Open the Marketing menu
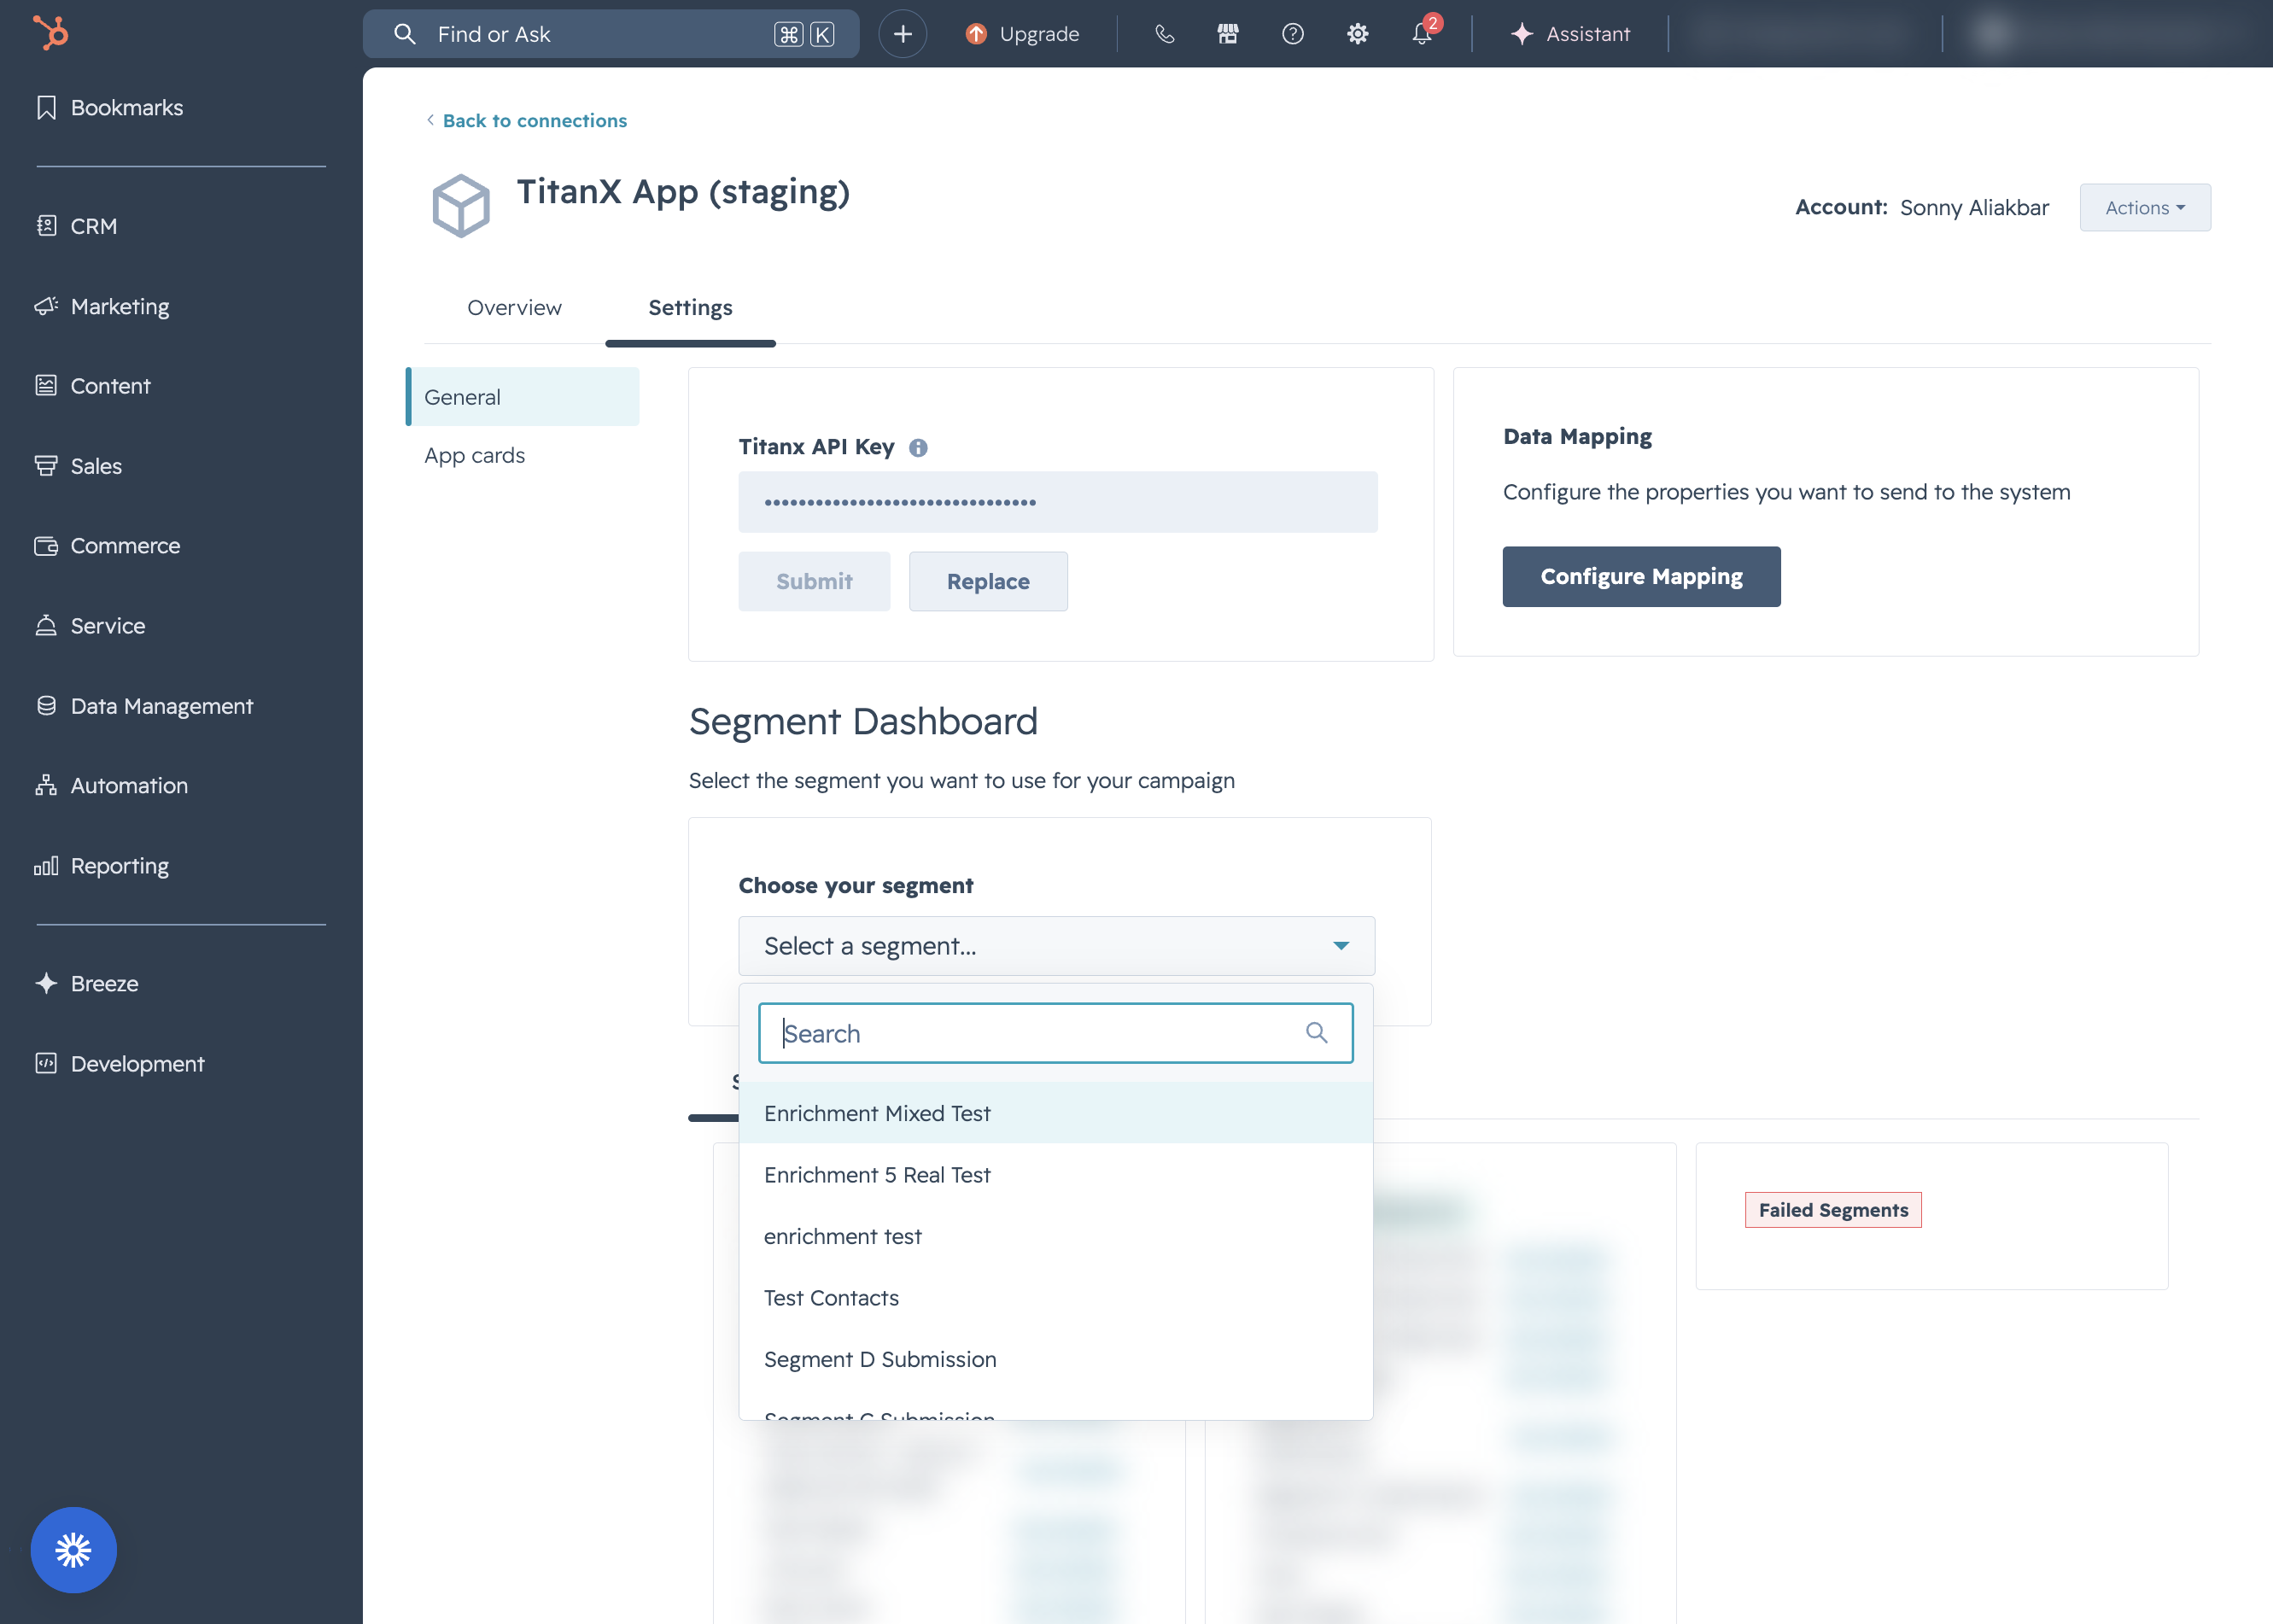2273x1624 pixels. [102, 306]
